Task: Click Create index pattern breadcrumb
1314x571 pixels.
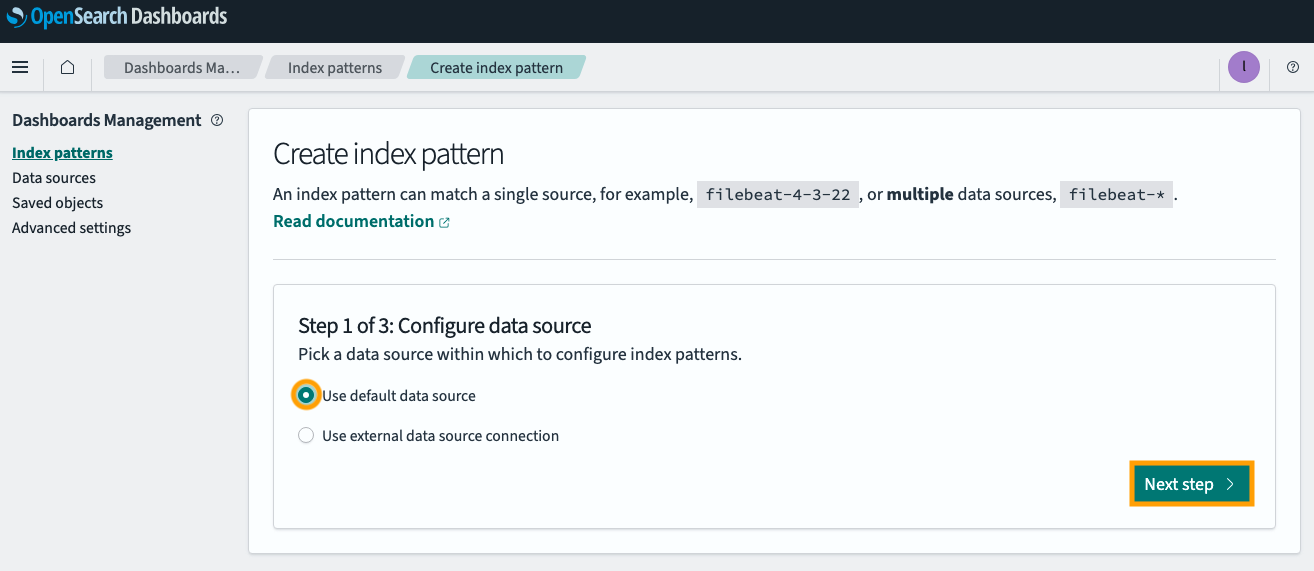Action: point(497,67)
